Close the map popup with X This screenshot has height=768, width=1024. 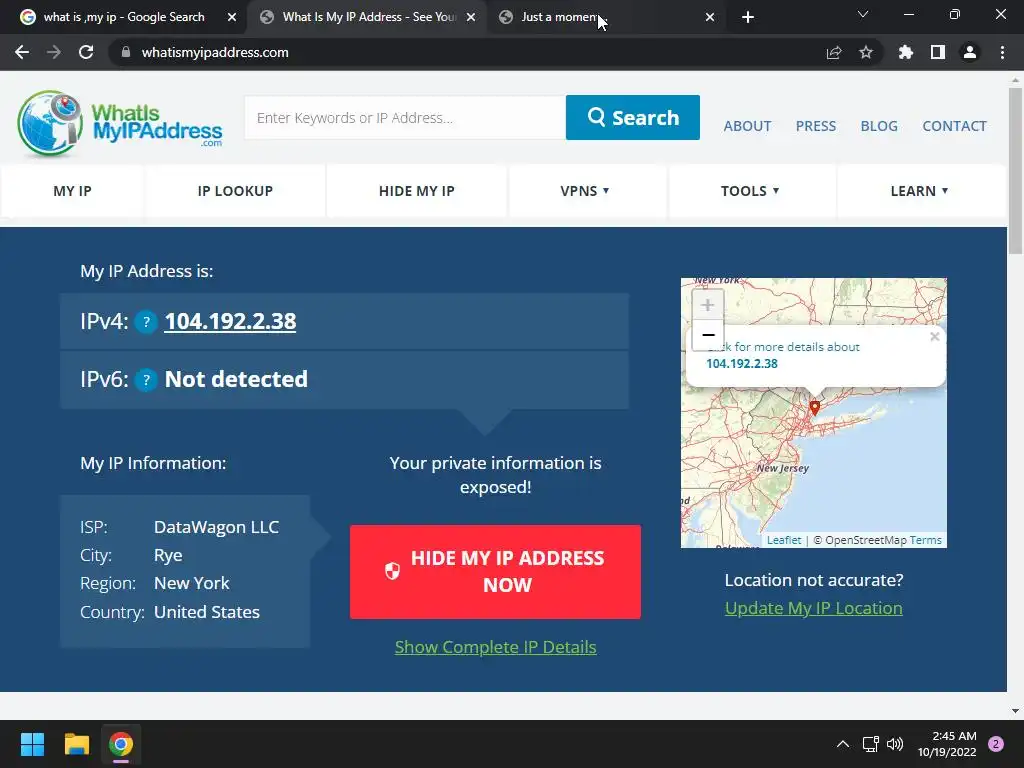pyautogui.click(x=935, y=336)
